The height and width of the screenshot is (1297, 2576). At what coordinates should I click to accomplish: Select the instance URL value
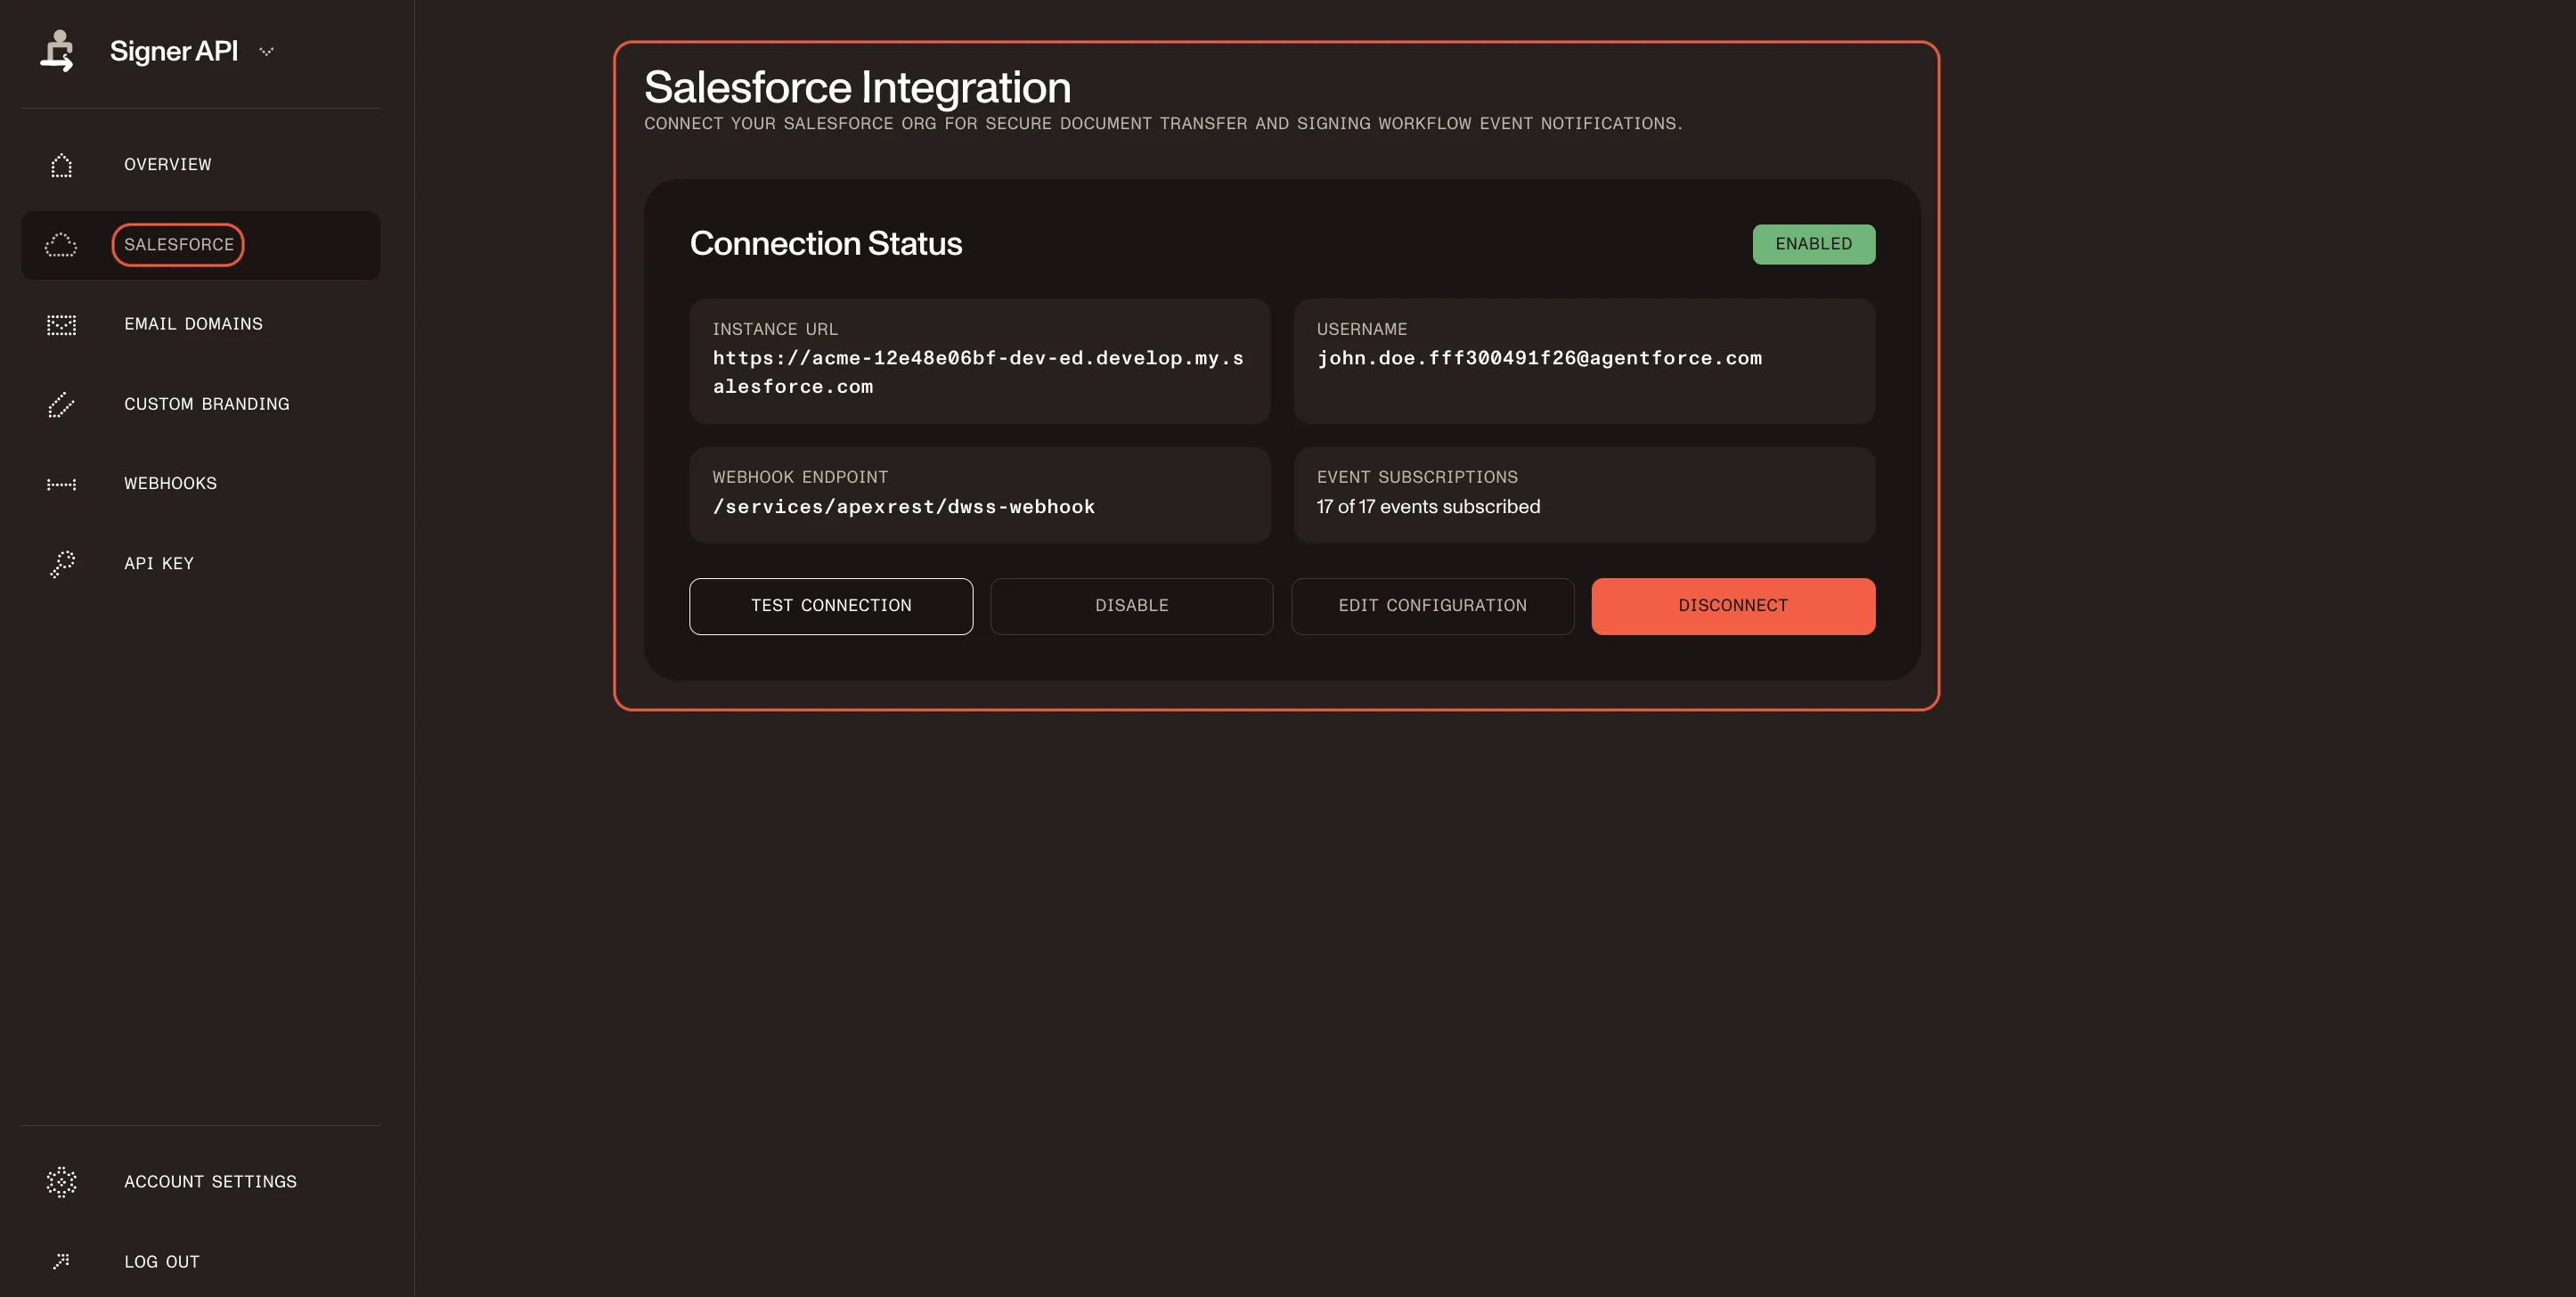(x=978, y=372)
